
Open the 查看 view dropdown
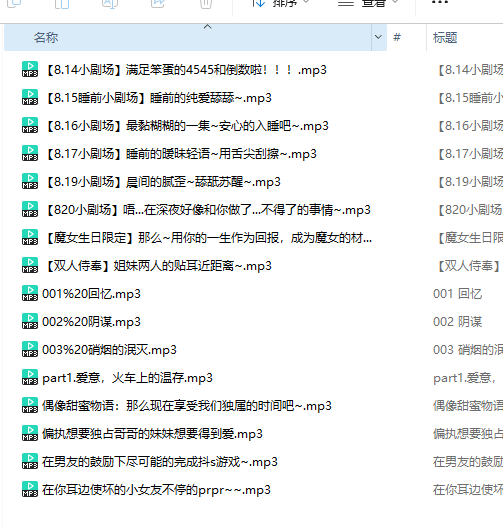click(368, 3)
